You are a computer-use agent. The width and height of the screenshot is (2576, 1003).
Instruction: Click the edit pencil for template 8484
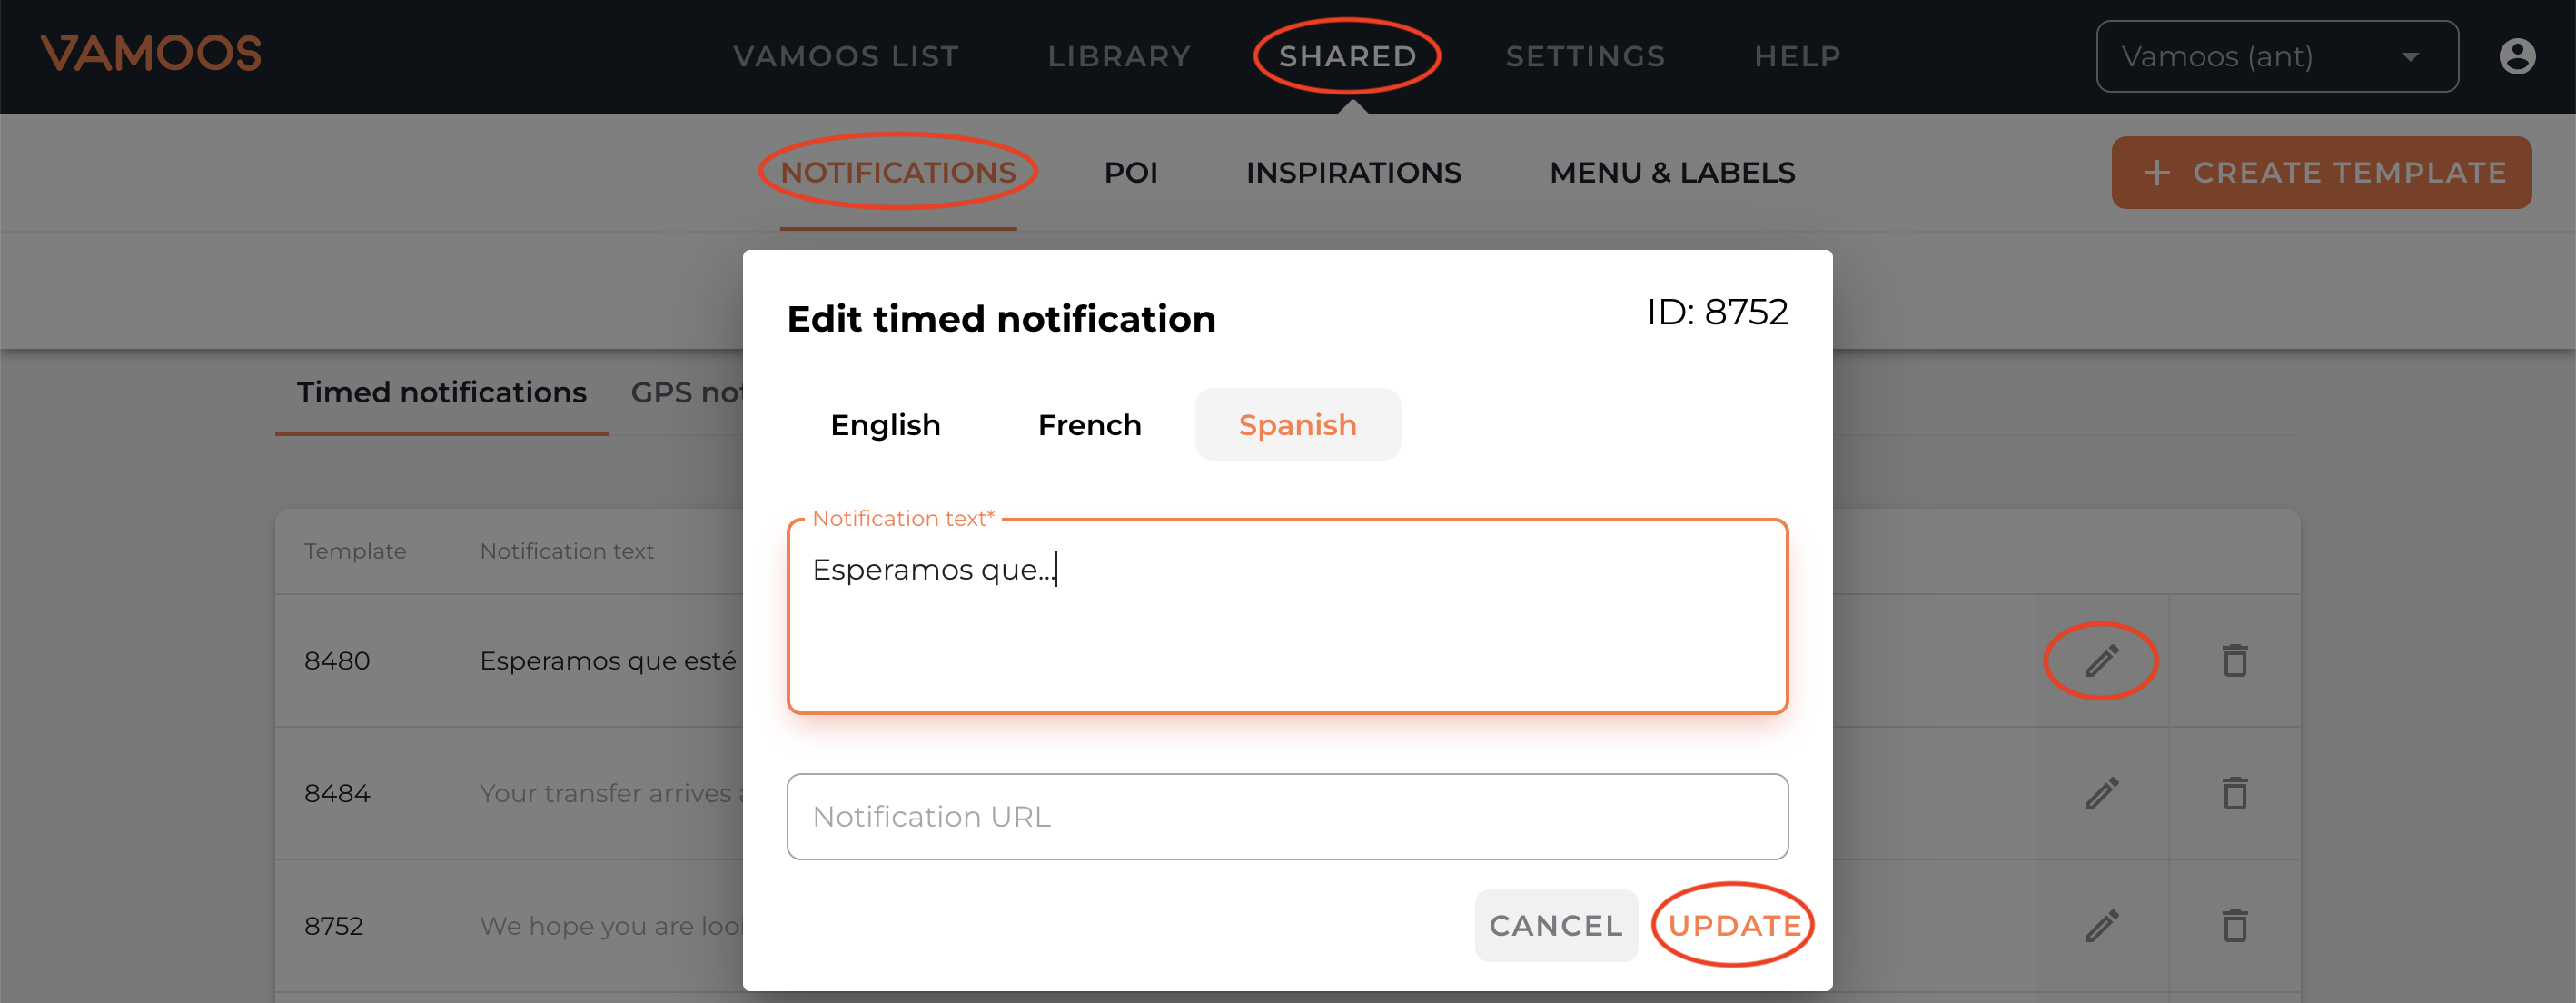[x=2101, y=793]
